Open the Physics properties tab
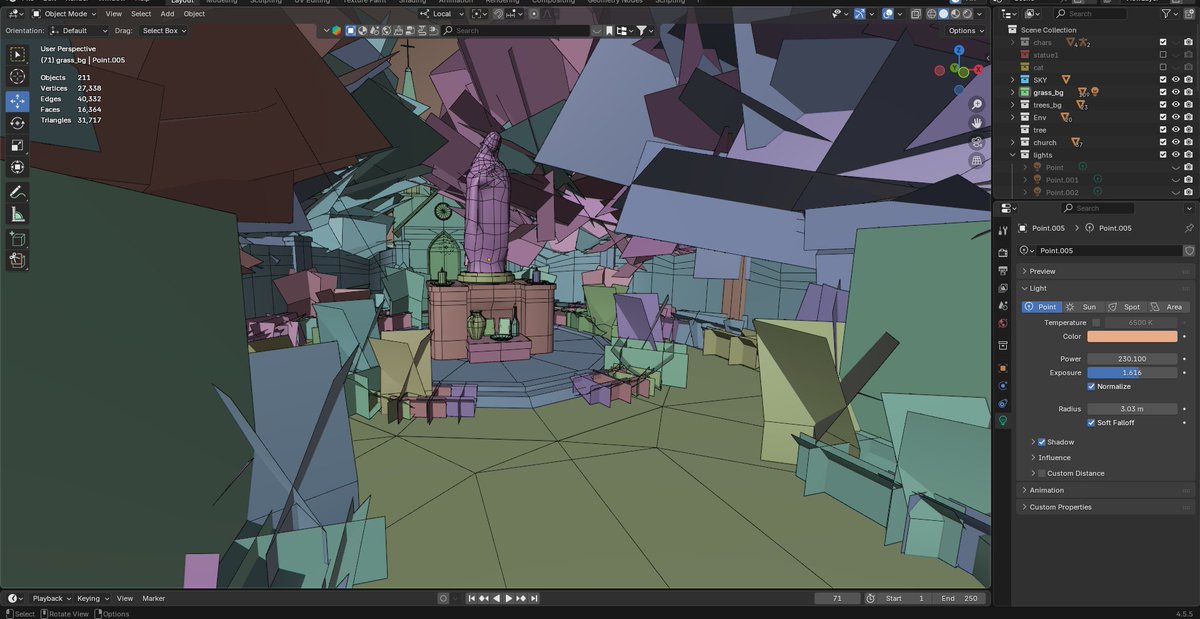Viewport: 1200px width, 619px height. click(x=1003, y=386)
